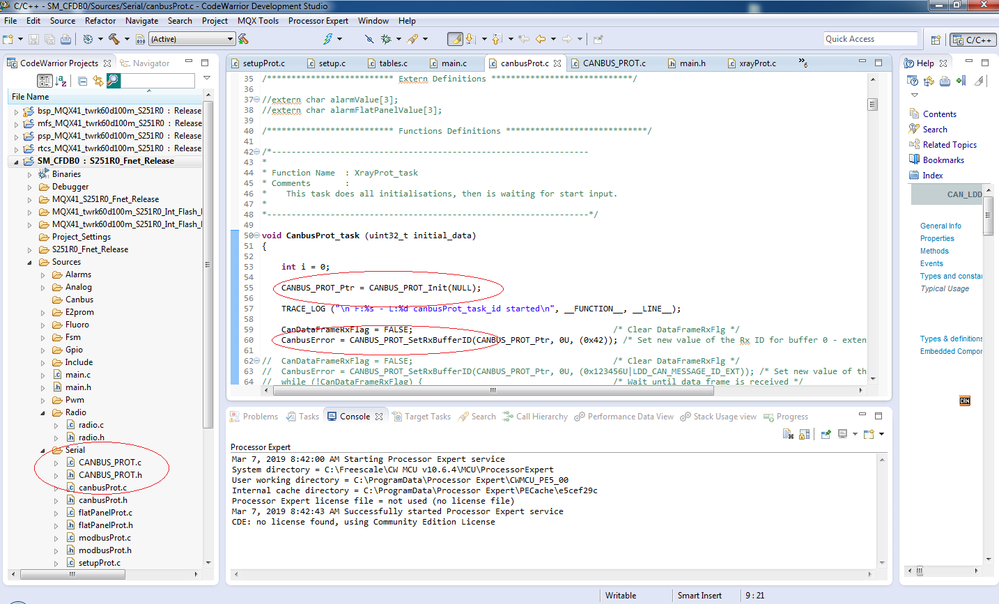
Task: Show the hidden editor tabs list chevron
Action: (803, 62)
